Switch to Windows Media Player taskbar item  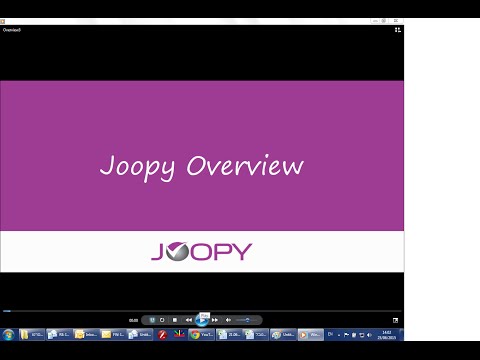tap(311, 334)
